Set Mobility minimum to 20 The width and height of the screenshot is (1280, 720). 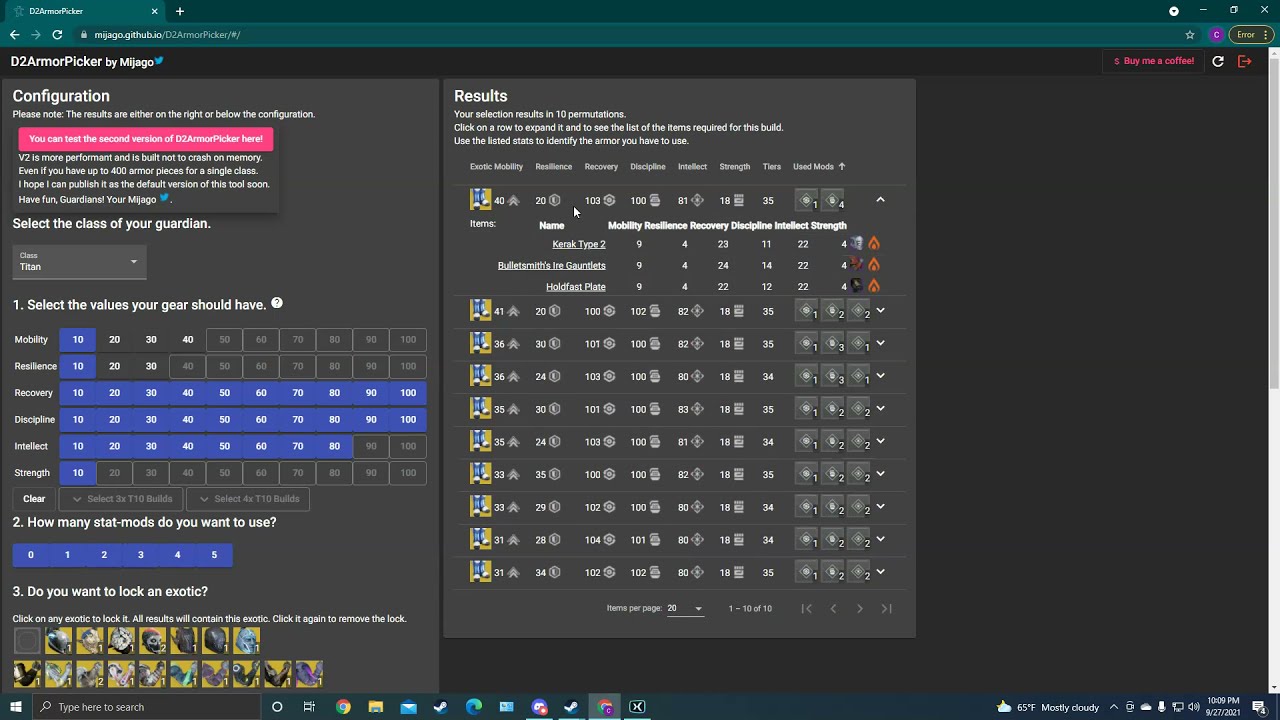[x=114, y=339]
